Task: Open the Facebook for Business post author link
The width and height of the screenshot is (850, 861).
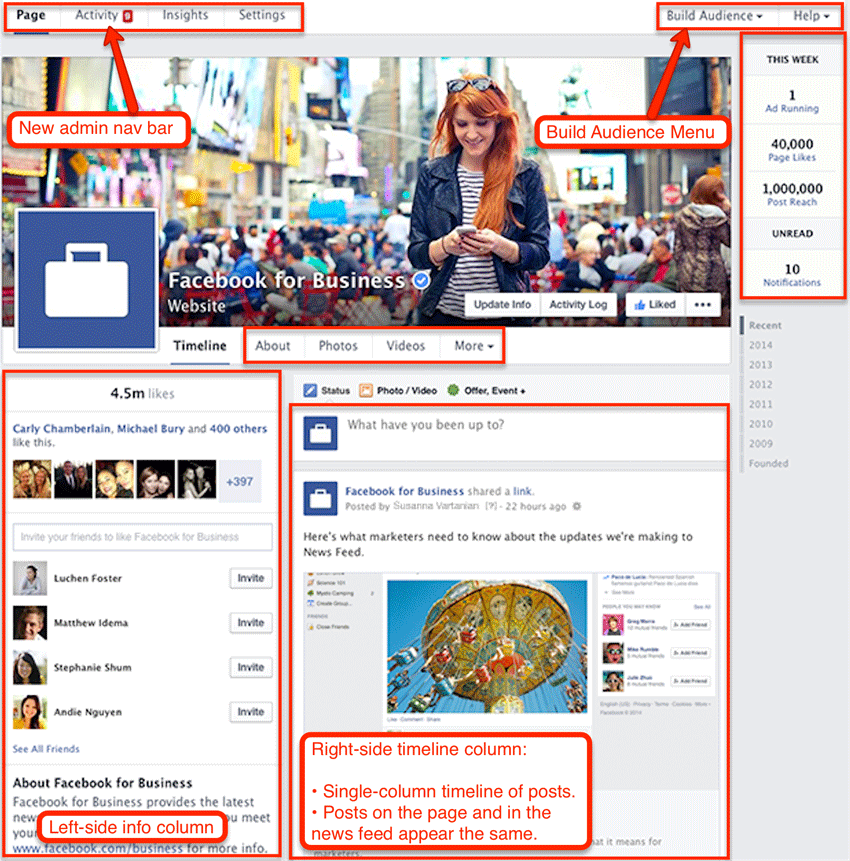Action: click(x=404, y=491)
